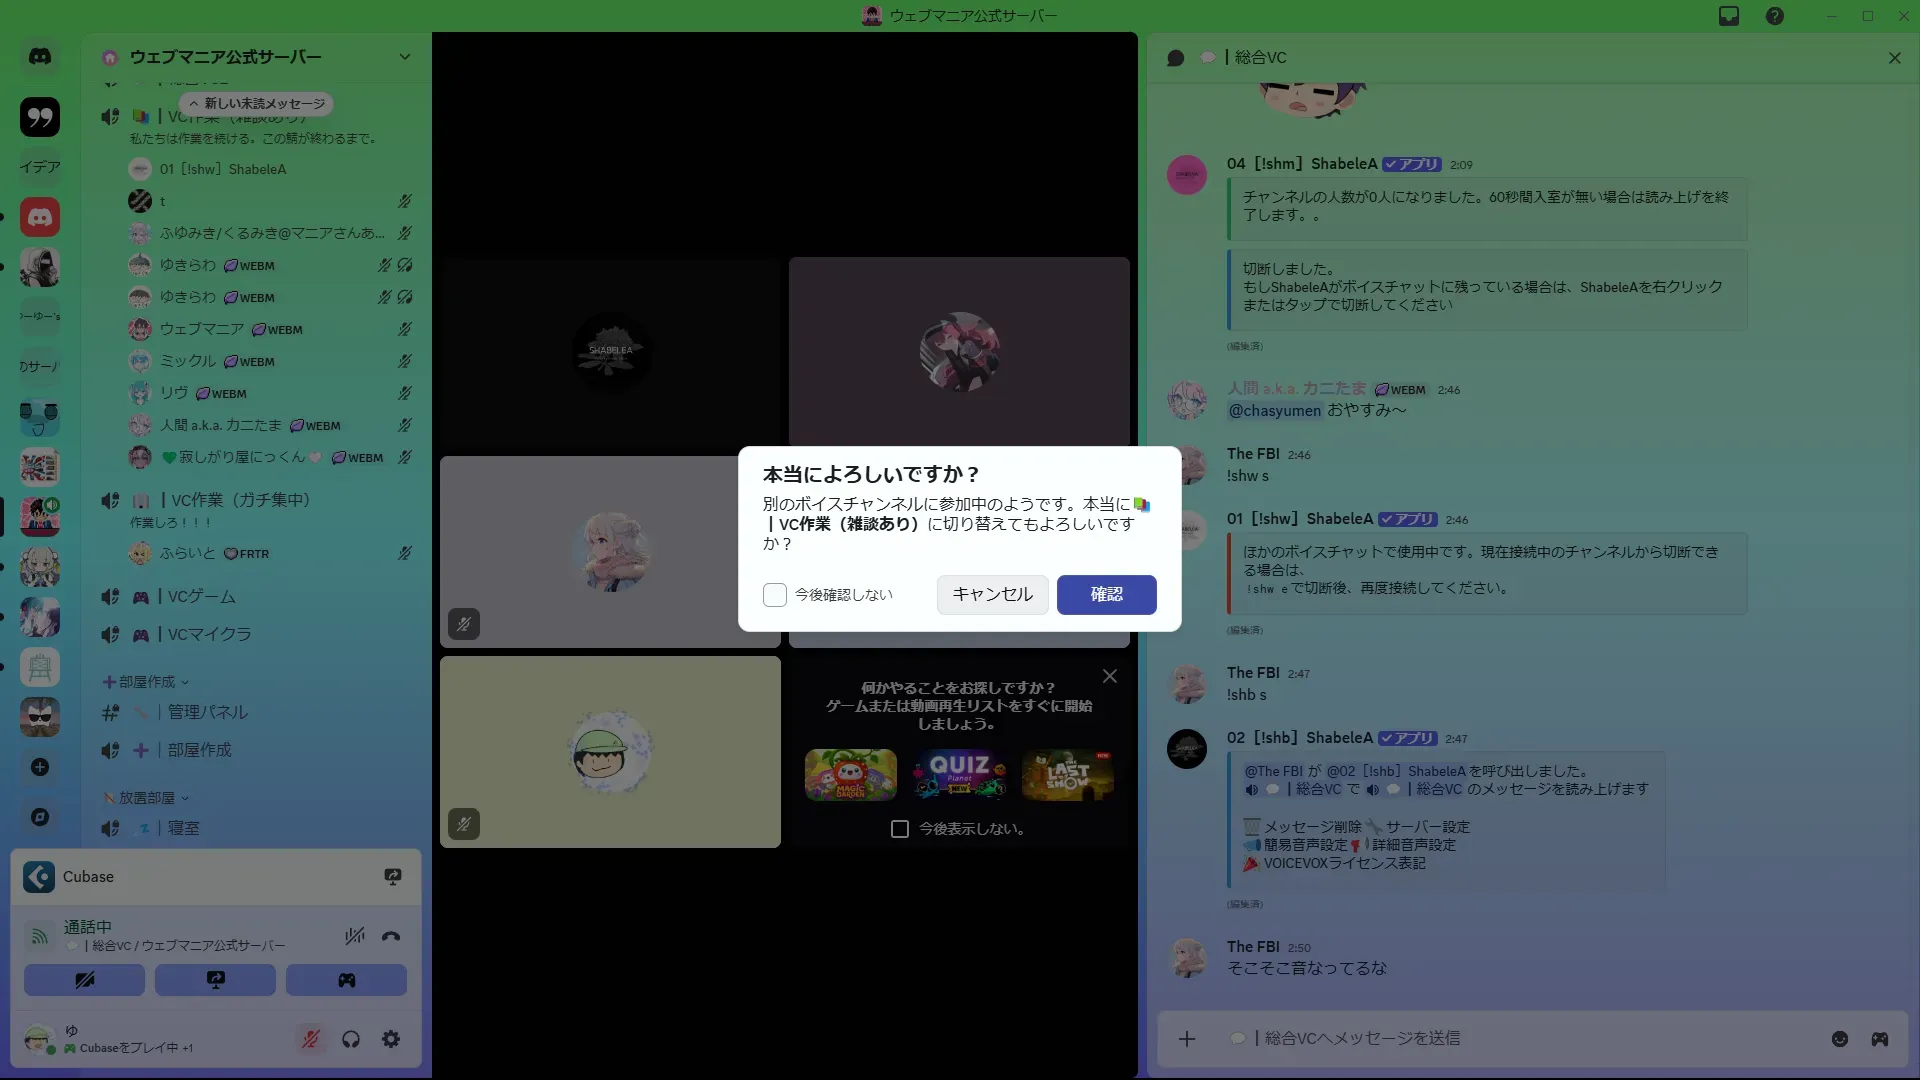Open user settings gear icon
The height and width of the screenshot is (1080, 1920).
pyautogui.click(x=391, y=1039)
